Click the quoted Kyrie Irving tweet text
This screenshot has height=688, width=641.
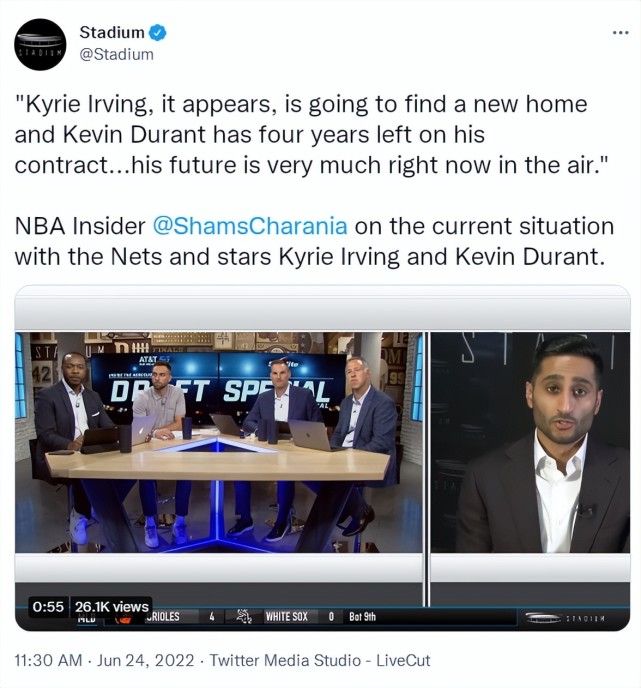[312, 135]
